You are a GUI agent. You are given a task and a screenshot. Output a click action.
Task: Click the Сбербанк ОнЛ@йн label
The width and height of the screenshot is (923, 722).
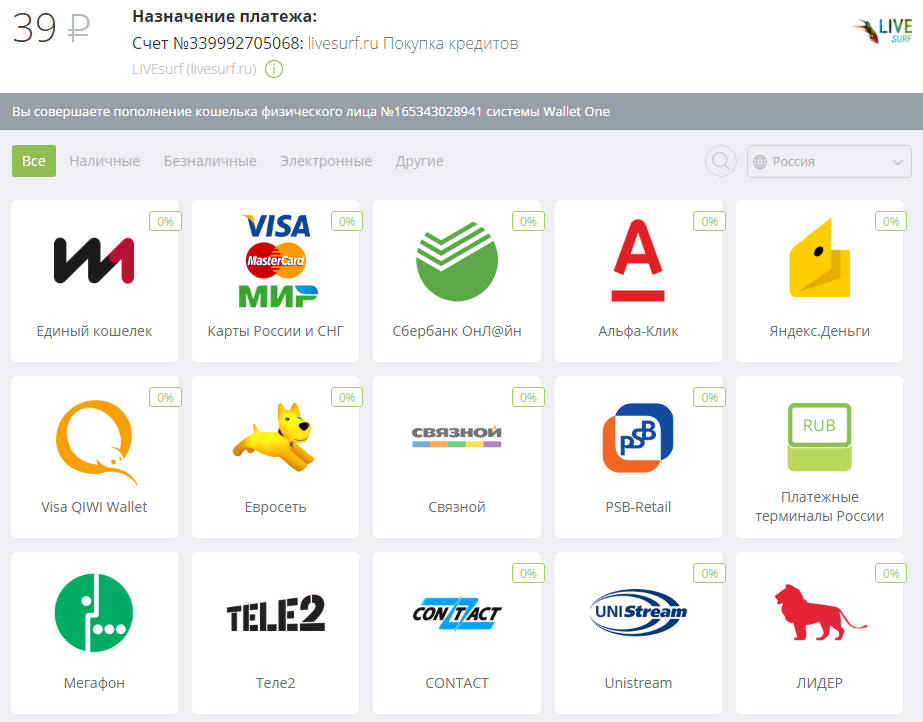[x=457, y=331]
